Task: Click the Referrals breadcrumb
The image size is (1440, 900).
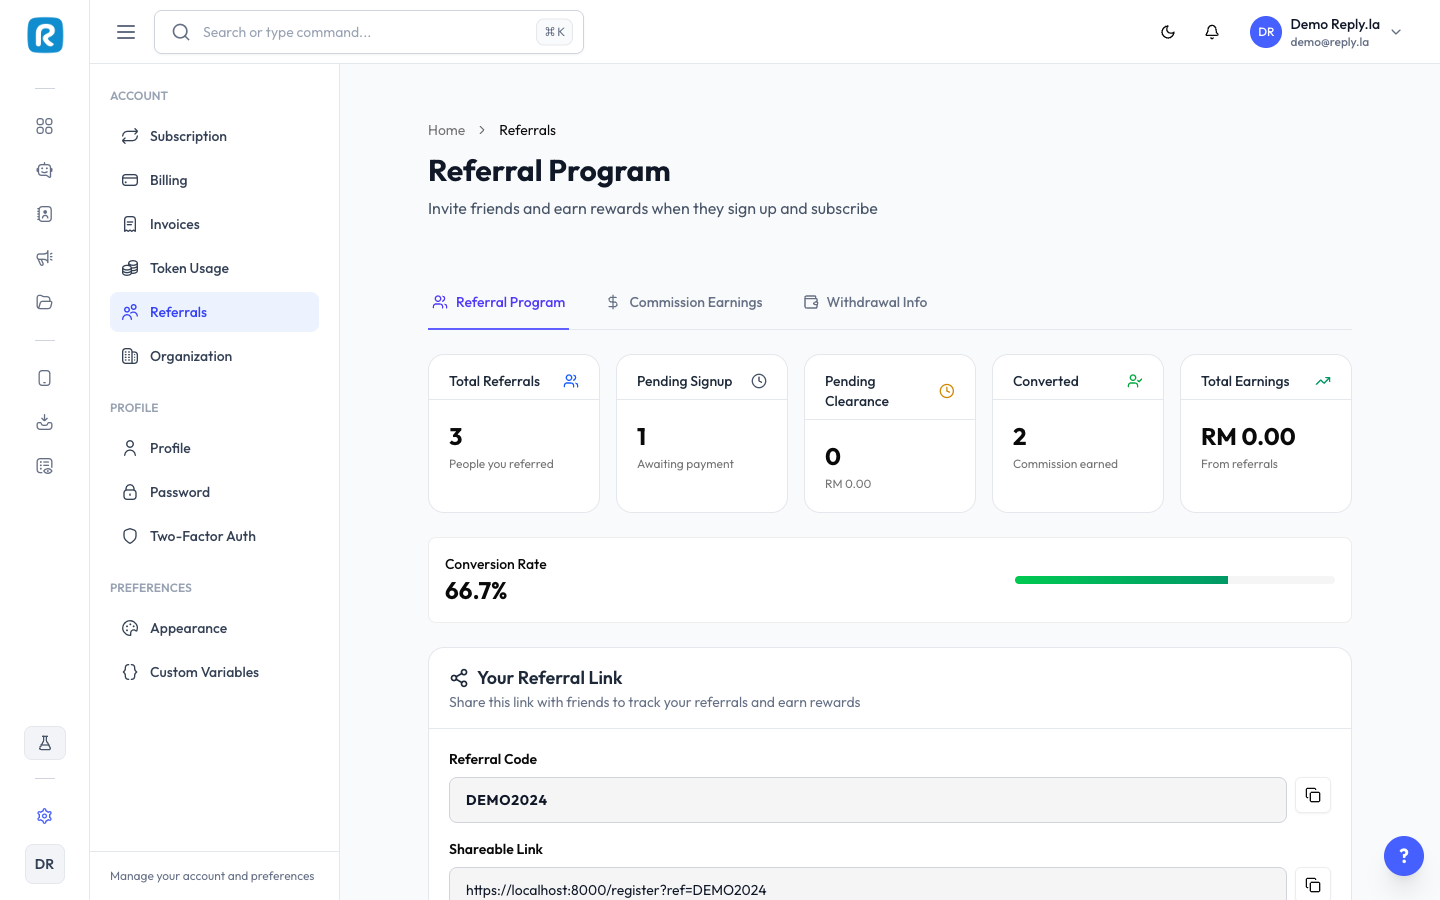Action: coord(527,130)
